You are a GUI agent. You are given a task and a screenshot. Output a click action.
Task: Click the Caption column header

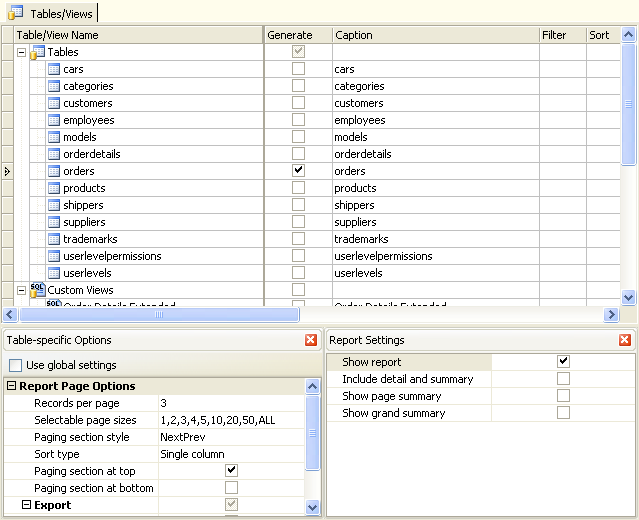[x=436, y=35]
